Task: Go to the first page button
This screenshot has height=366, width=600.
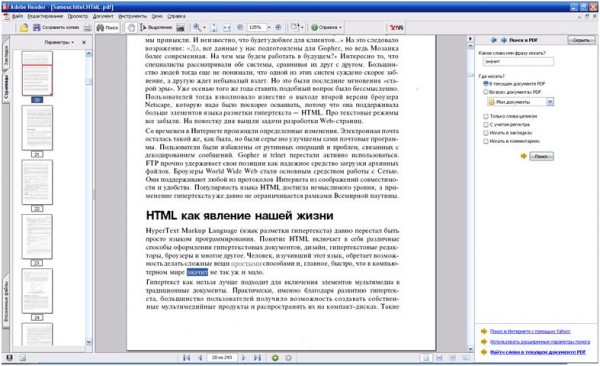Action: click(x=187, y=358)
